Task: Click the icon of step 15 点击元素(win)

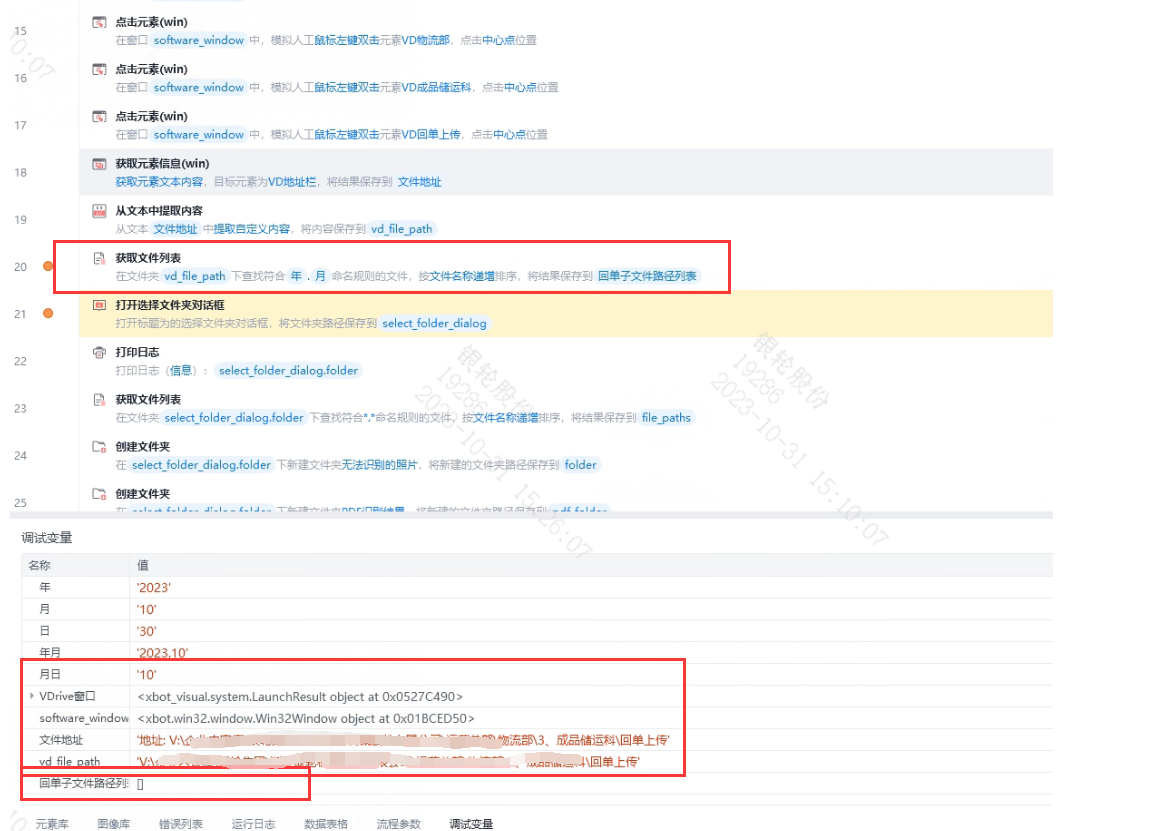Action: pos(99,22)
